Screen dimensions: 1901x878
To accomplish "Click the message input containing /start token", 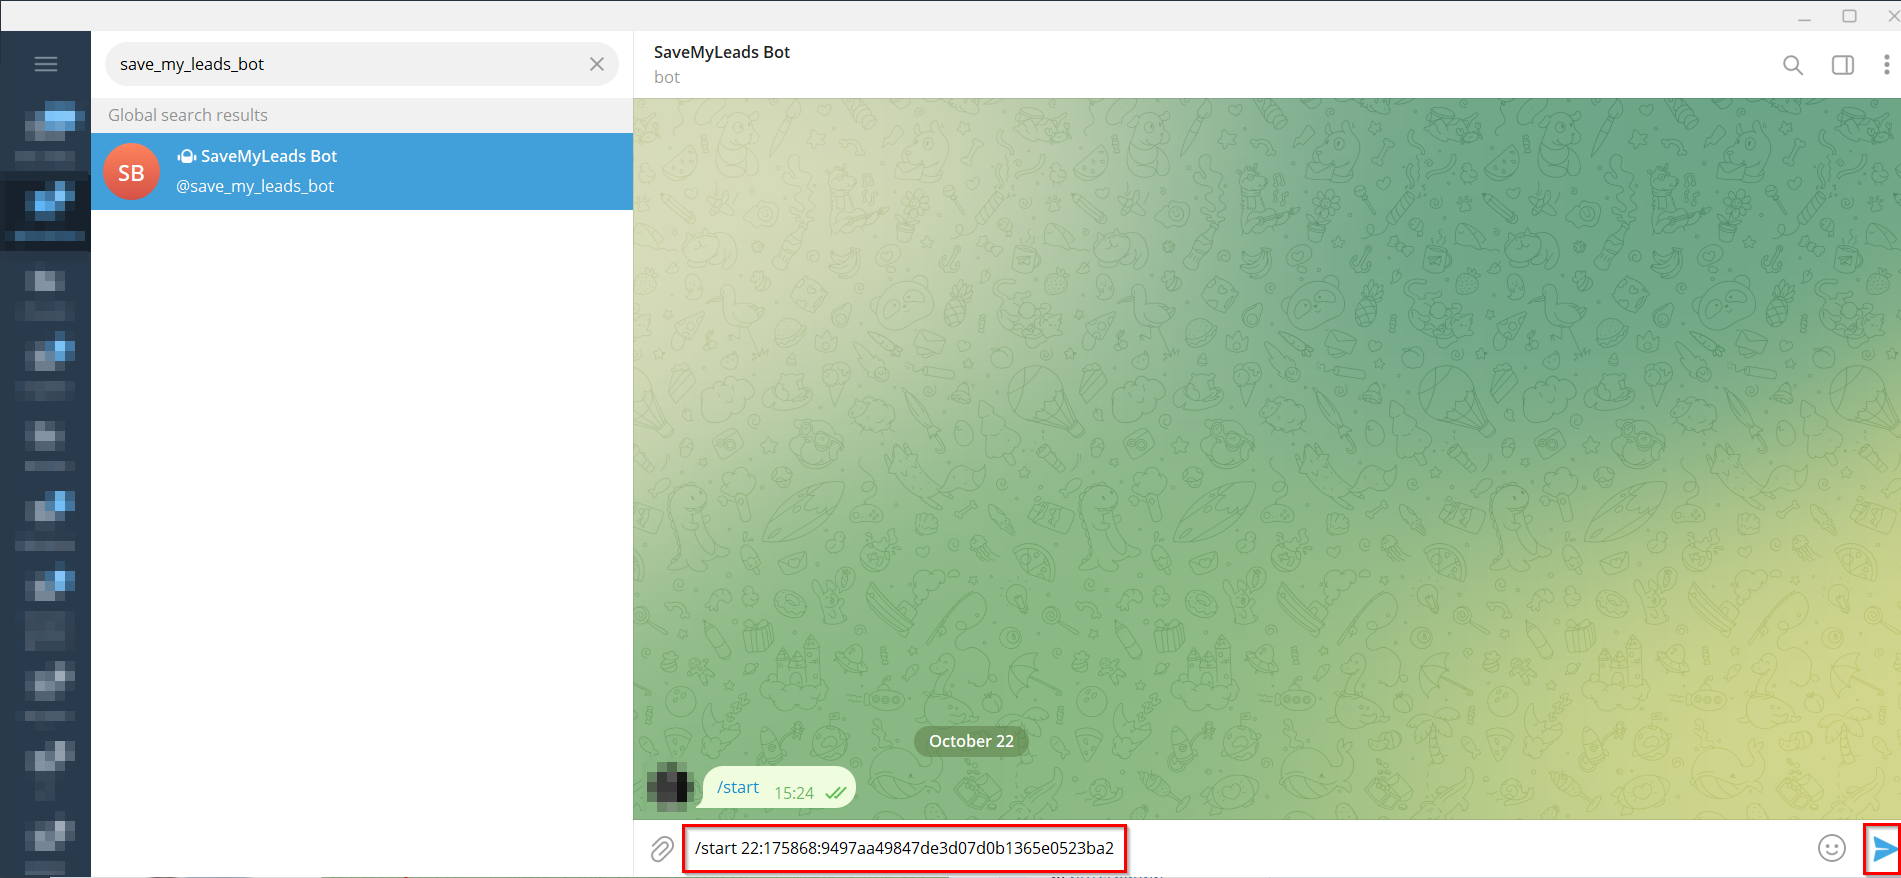I will [x=904, y=848].
